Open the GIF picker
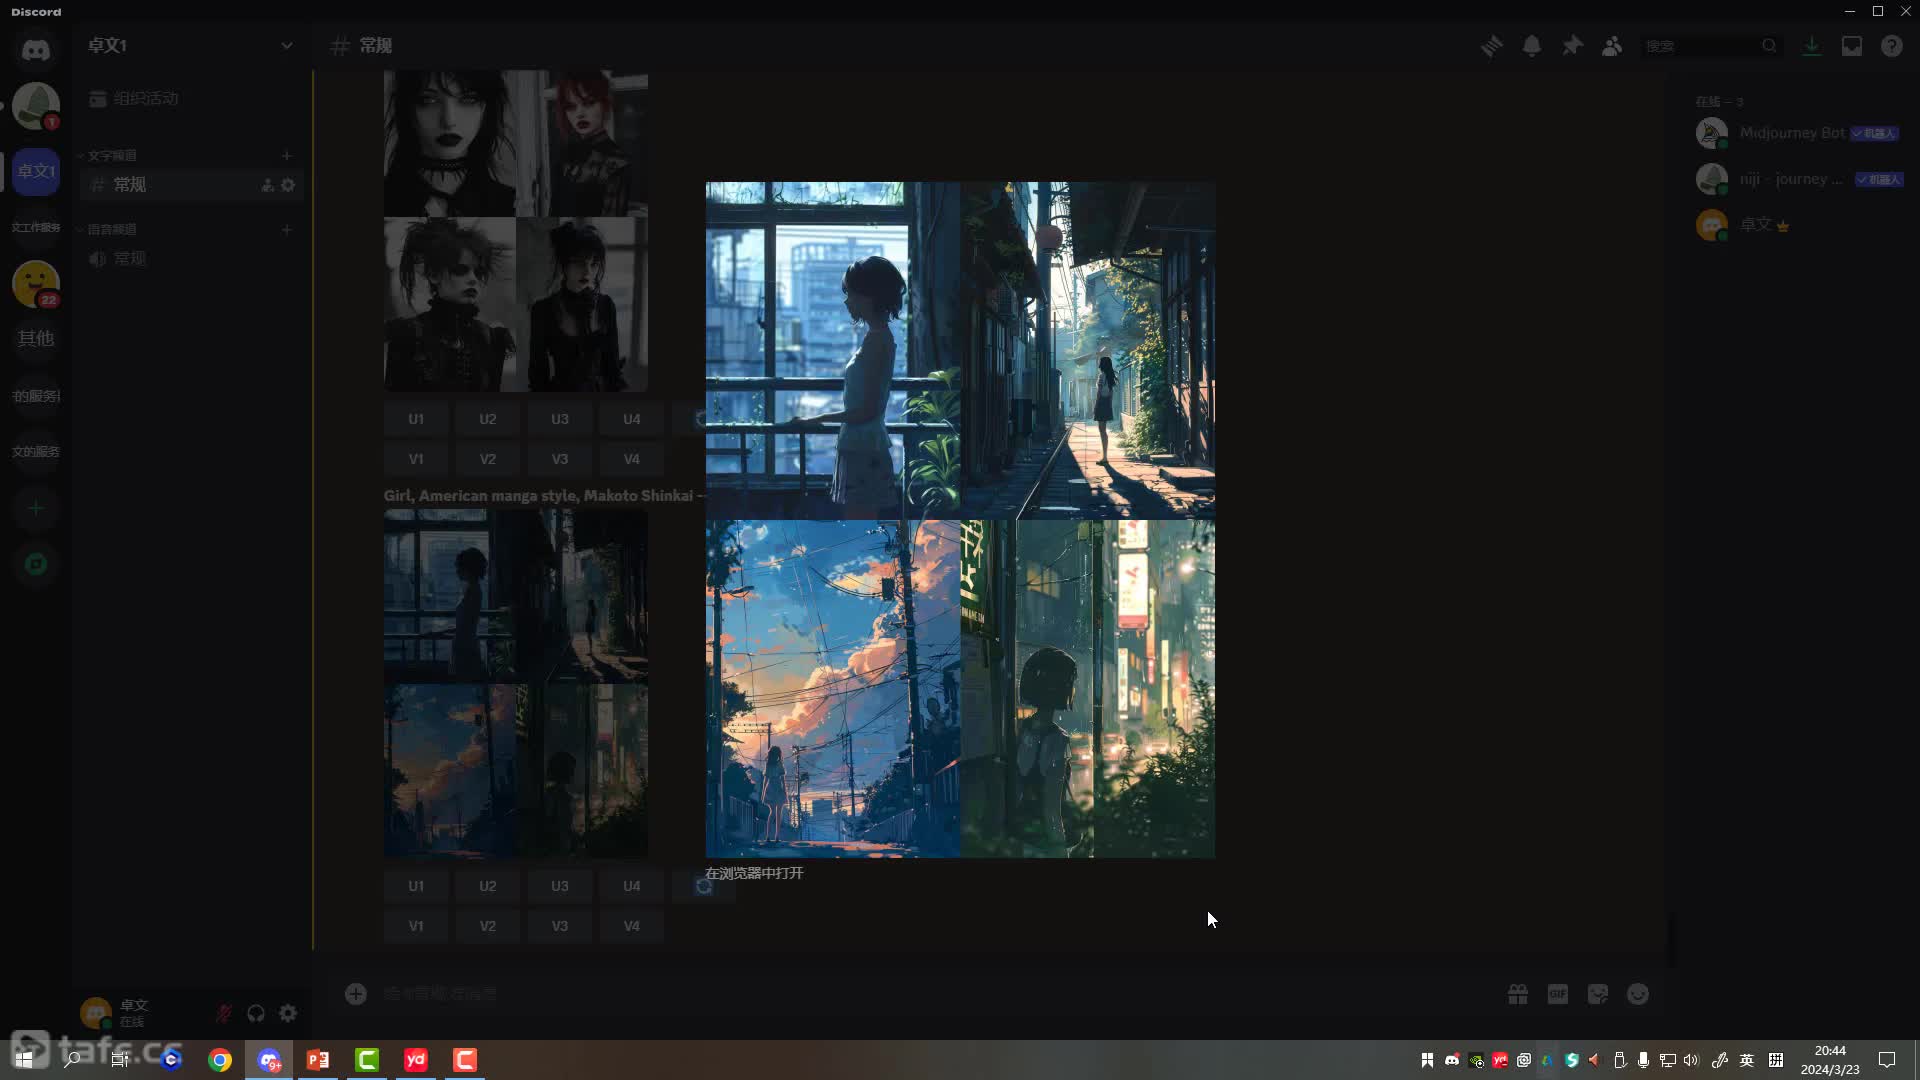1920x1080 pixels. click(1558, 994)
